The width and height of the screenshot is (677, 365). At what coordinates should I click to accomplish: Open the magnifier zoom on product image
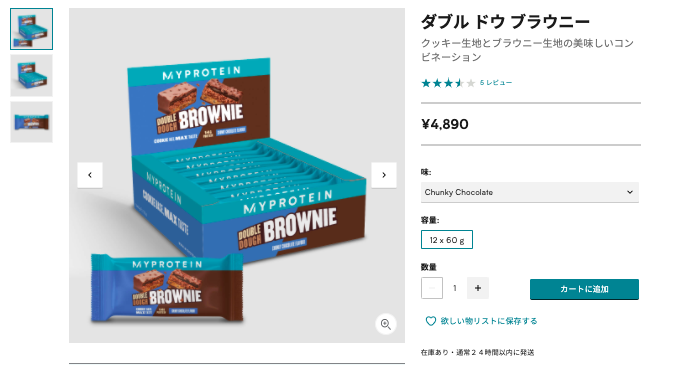(x=386, y=324)
